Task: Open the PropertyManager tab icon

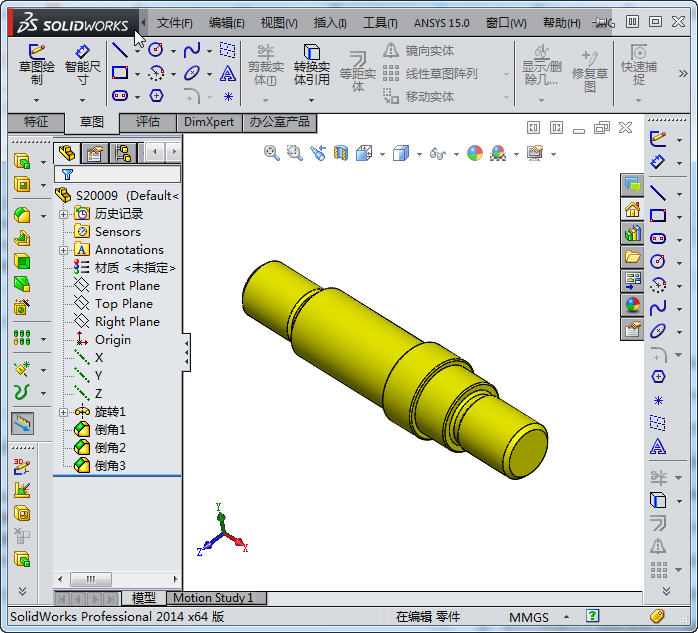Action: click(x=95, y=153)
